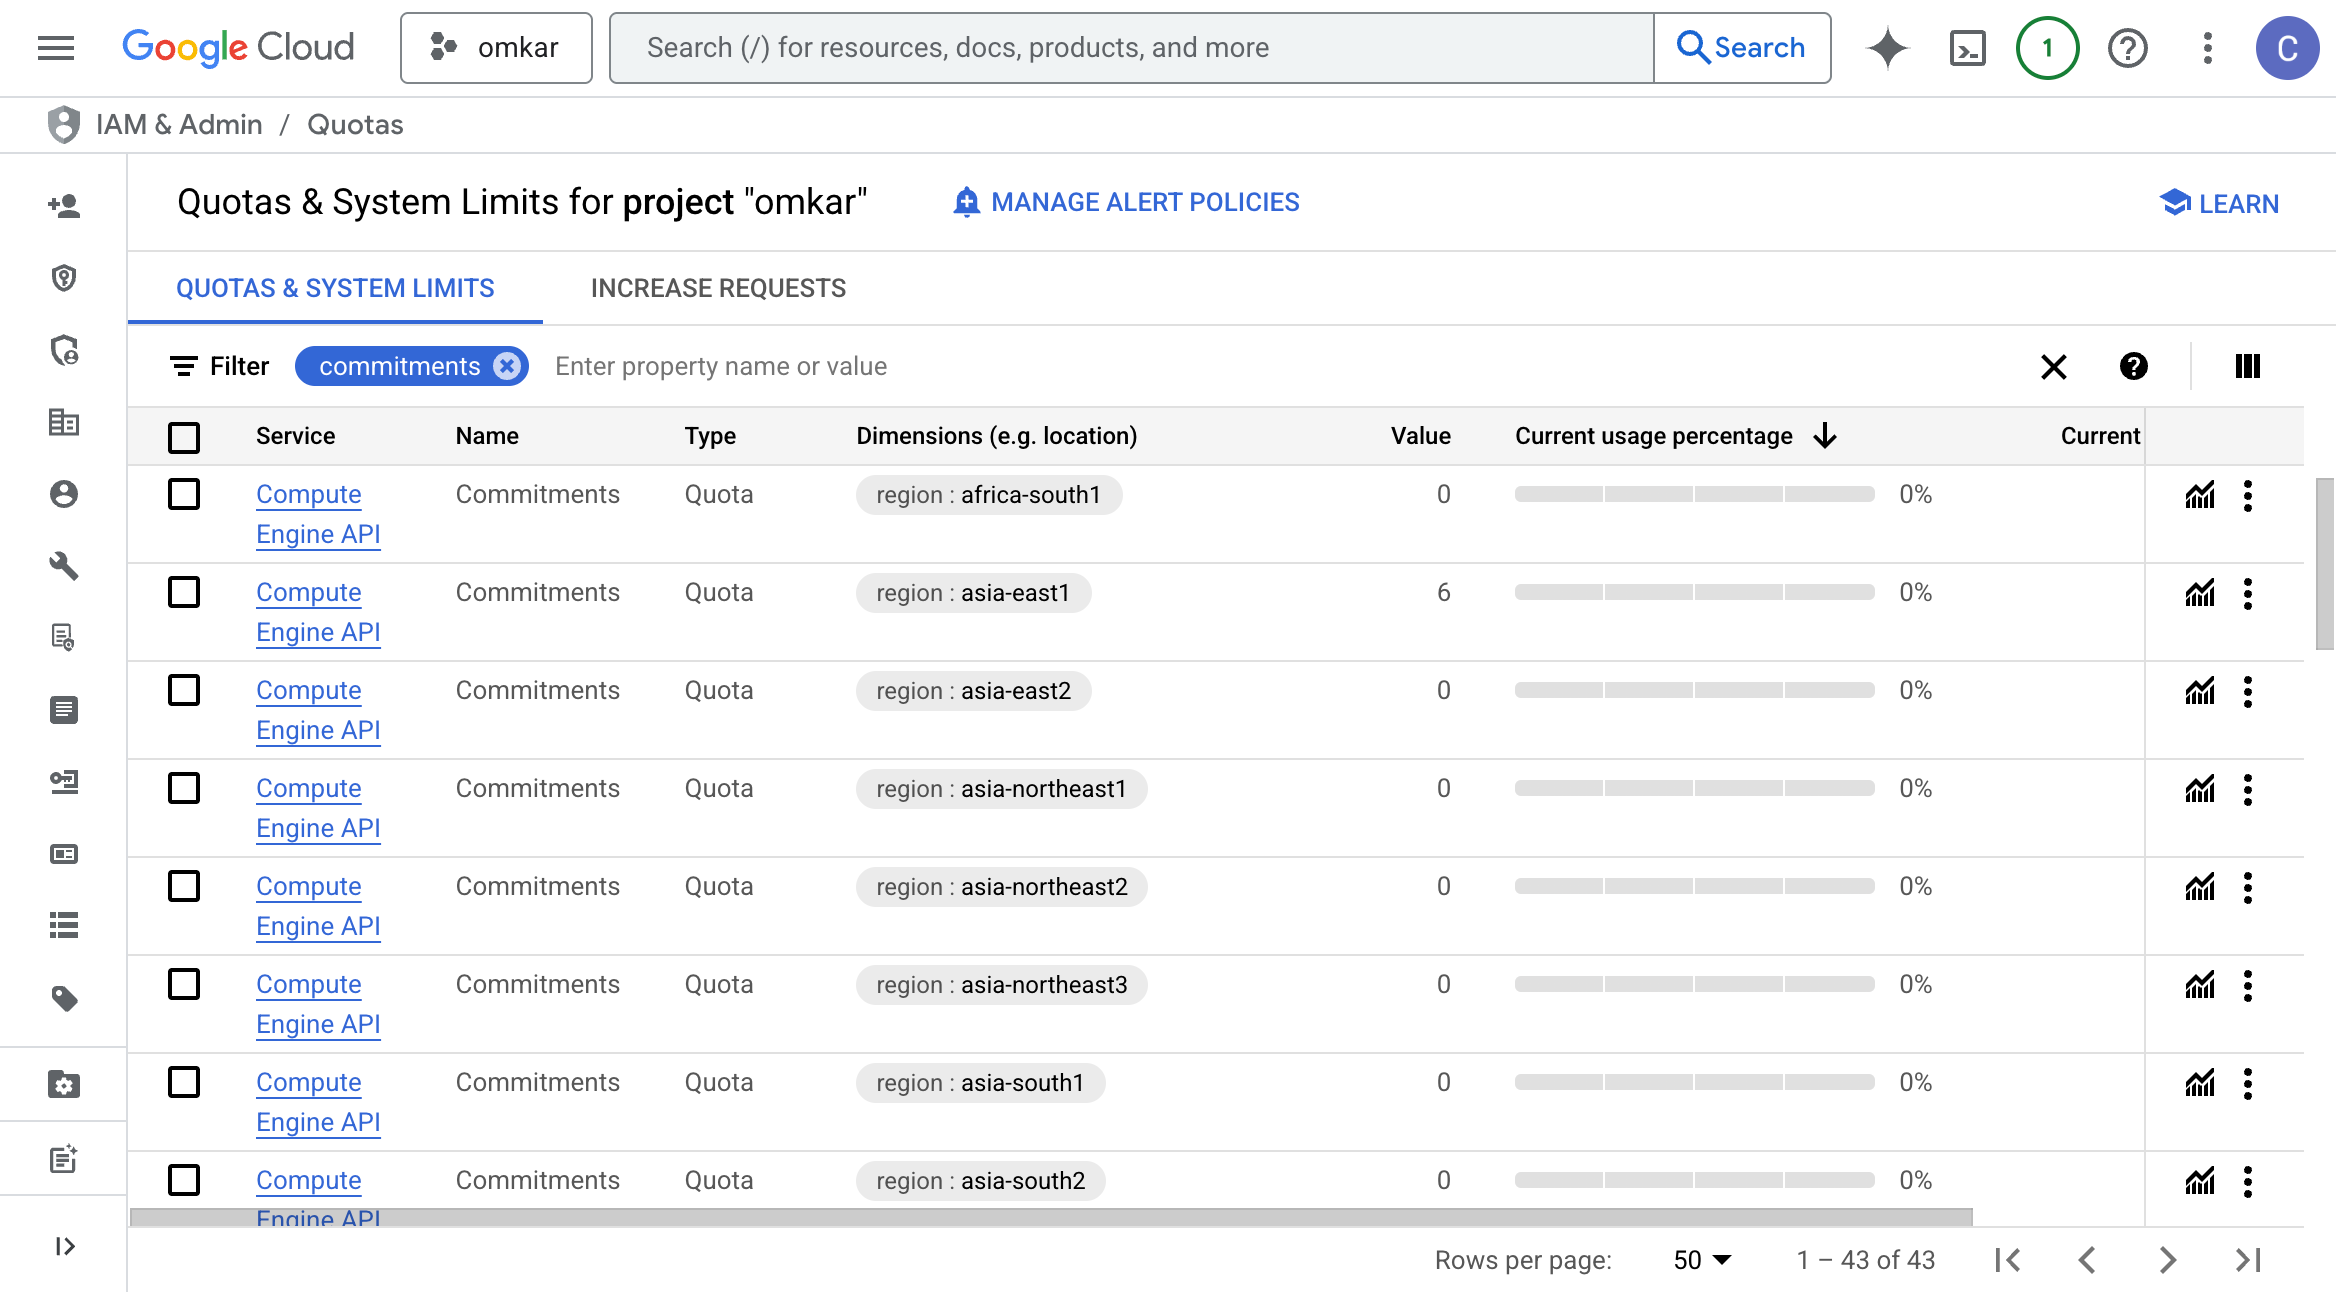Tick checkbox for asia-northeast2 row

(184, 886)
